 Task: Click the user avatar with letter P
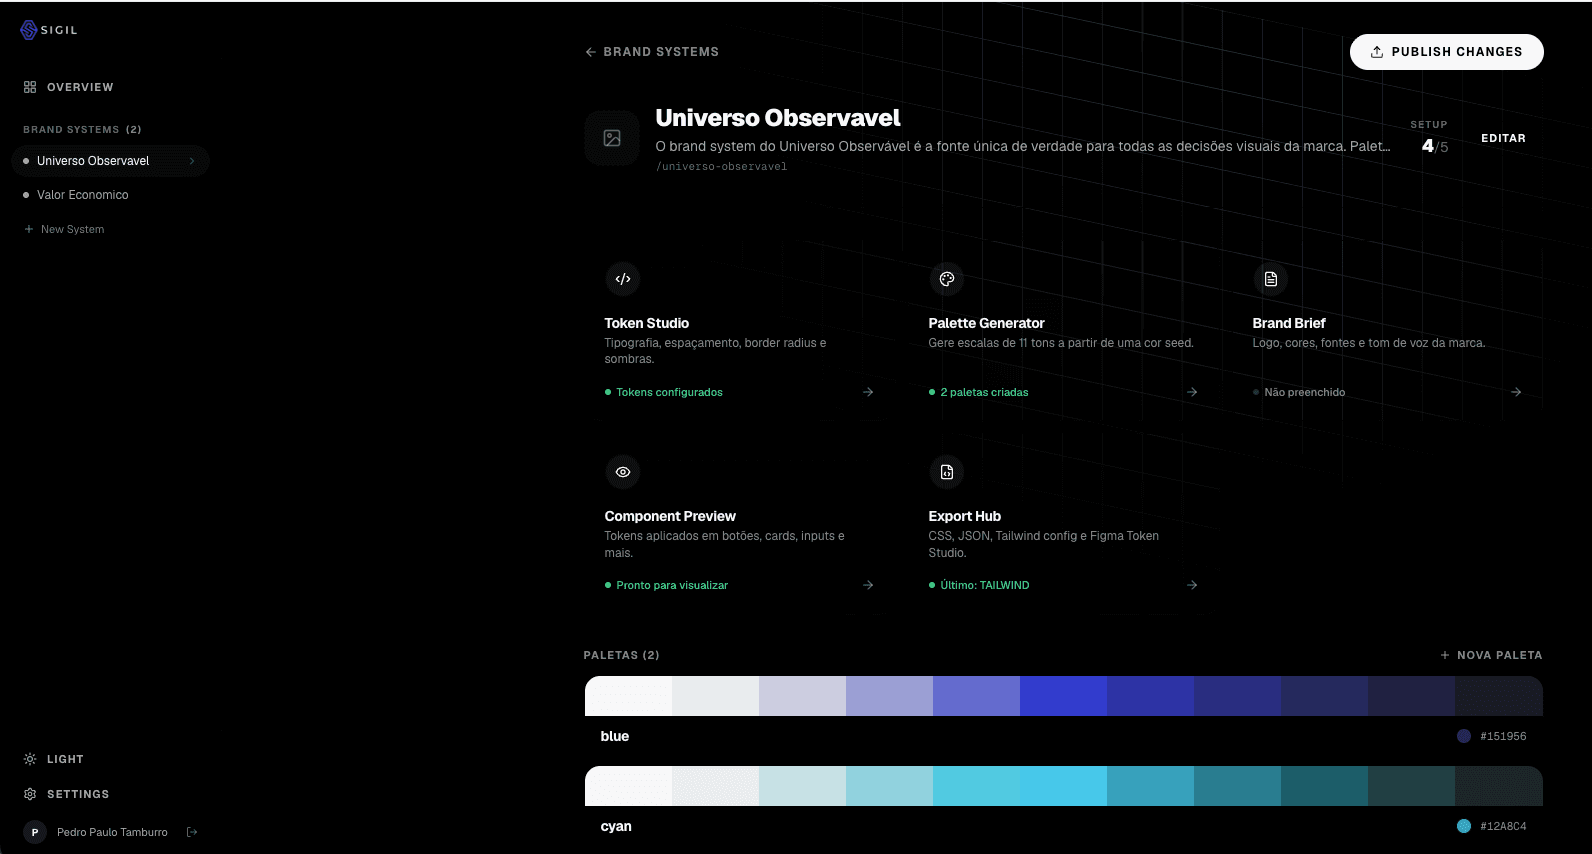[35, 832]
